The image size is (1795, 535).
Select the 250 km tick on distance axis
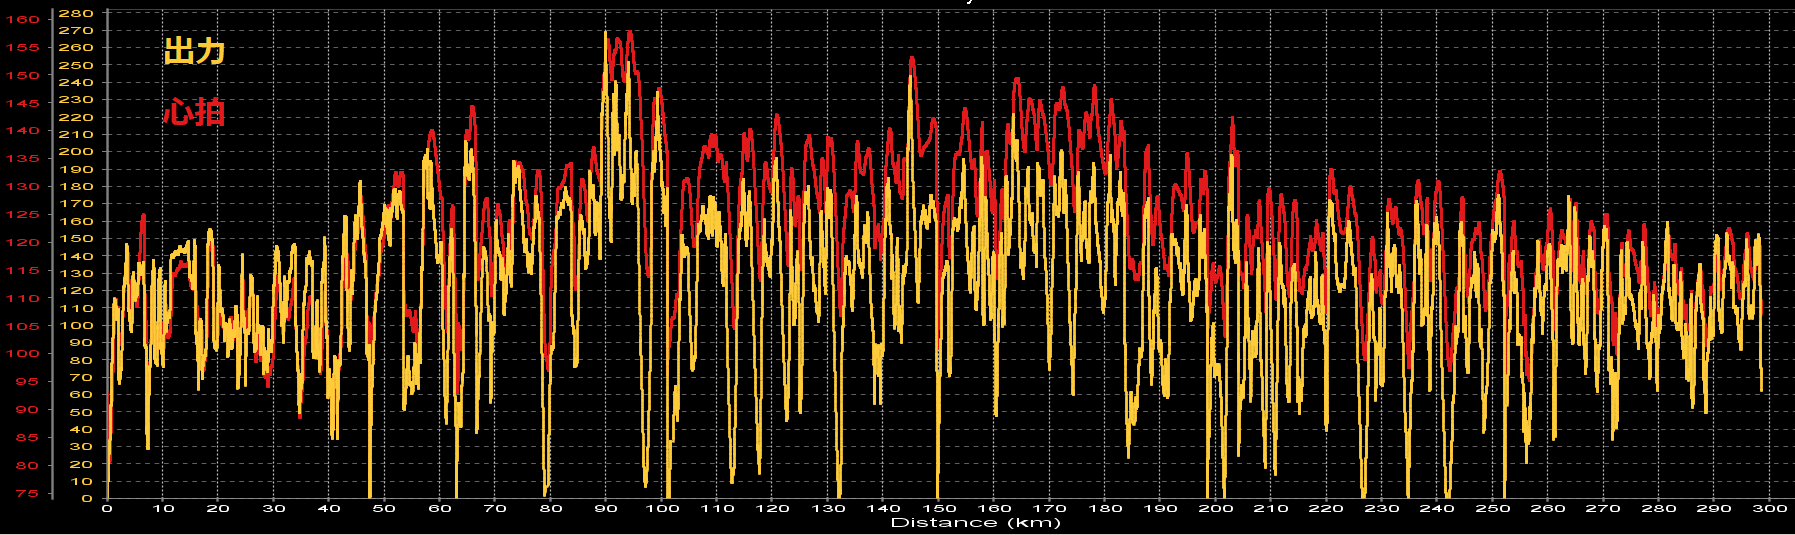[x=1492, y=508]
